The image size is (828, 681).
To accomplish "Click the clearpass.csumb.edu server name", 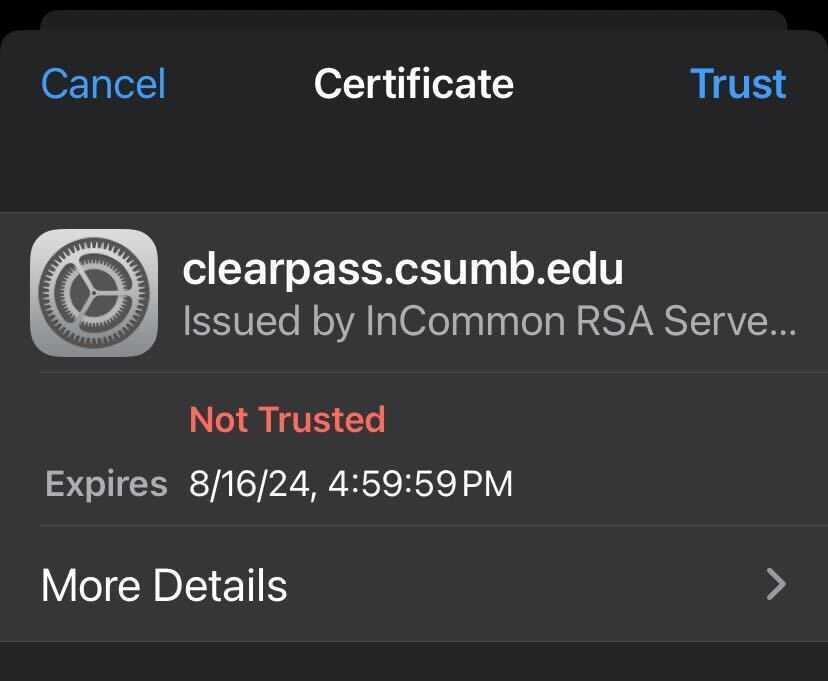I will (403, 270).
